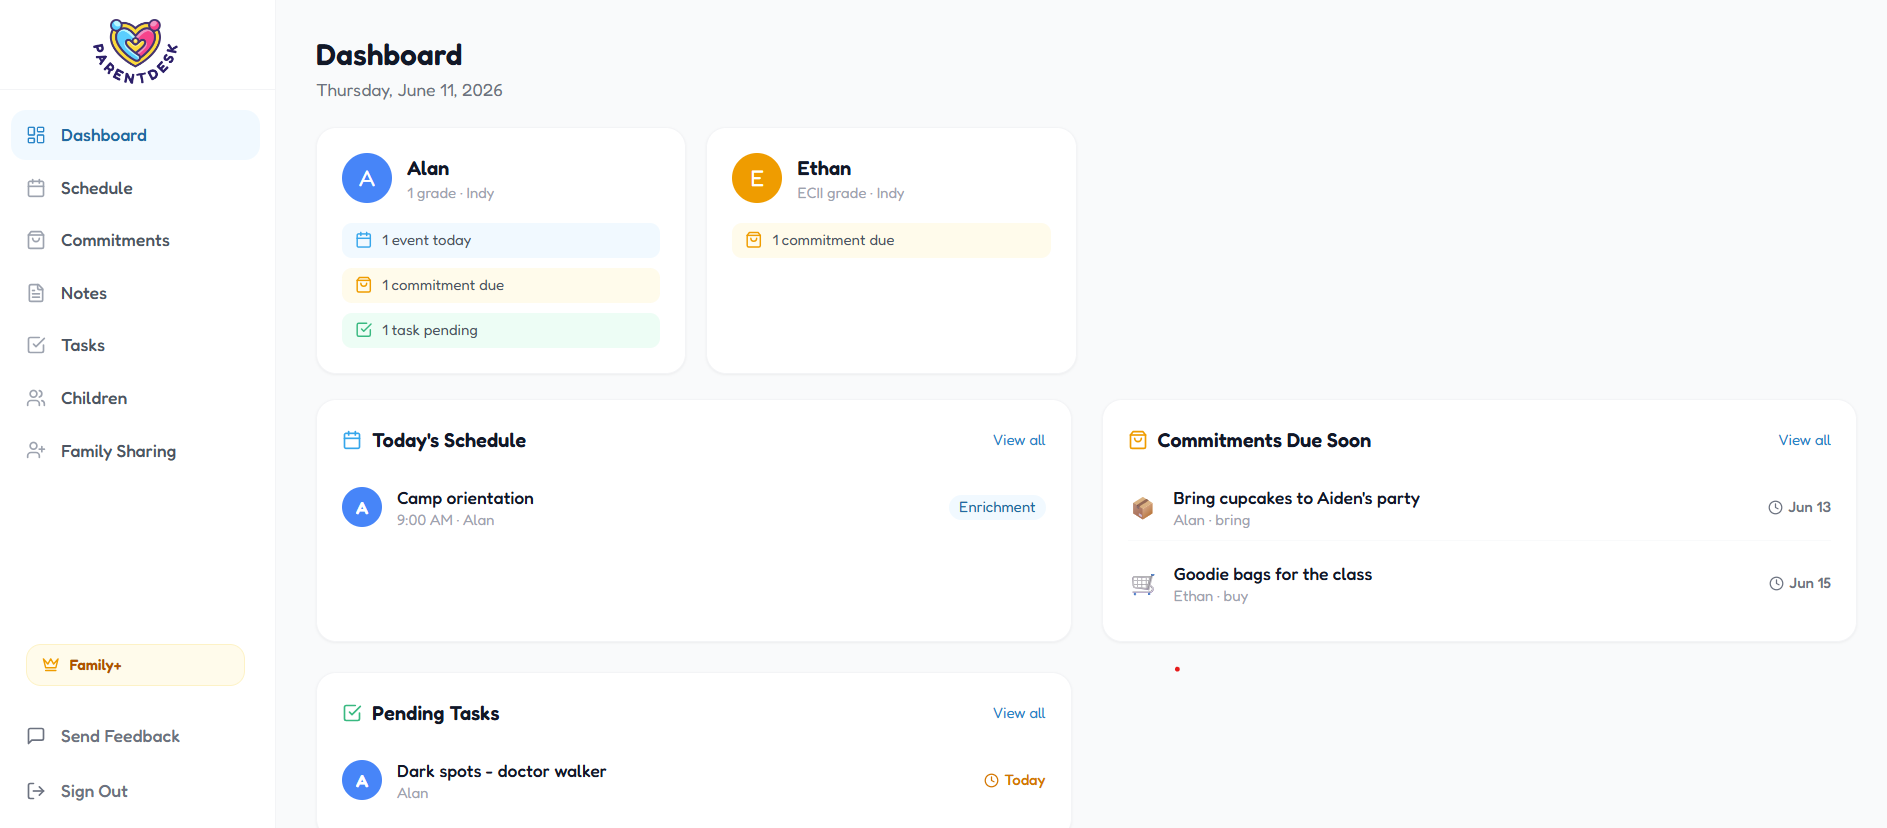Screen dimensions: 1887x828
Task: Click the Family+ crown icon
Action: click(51, 665)
